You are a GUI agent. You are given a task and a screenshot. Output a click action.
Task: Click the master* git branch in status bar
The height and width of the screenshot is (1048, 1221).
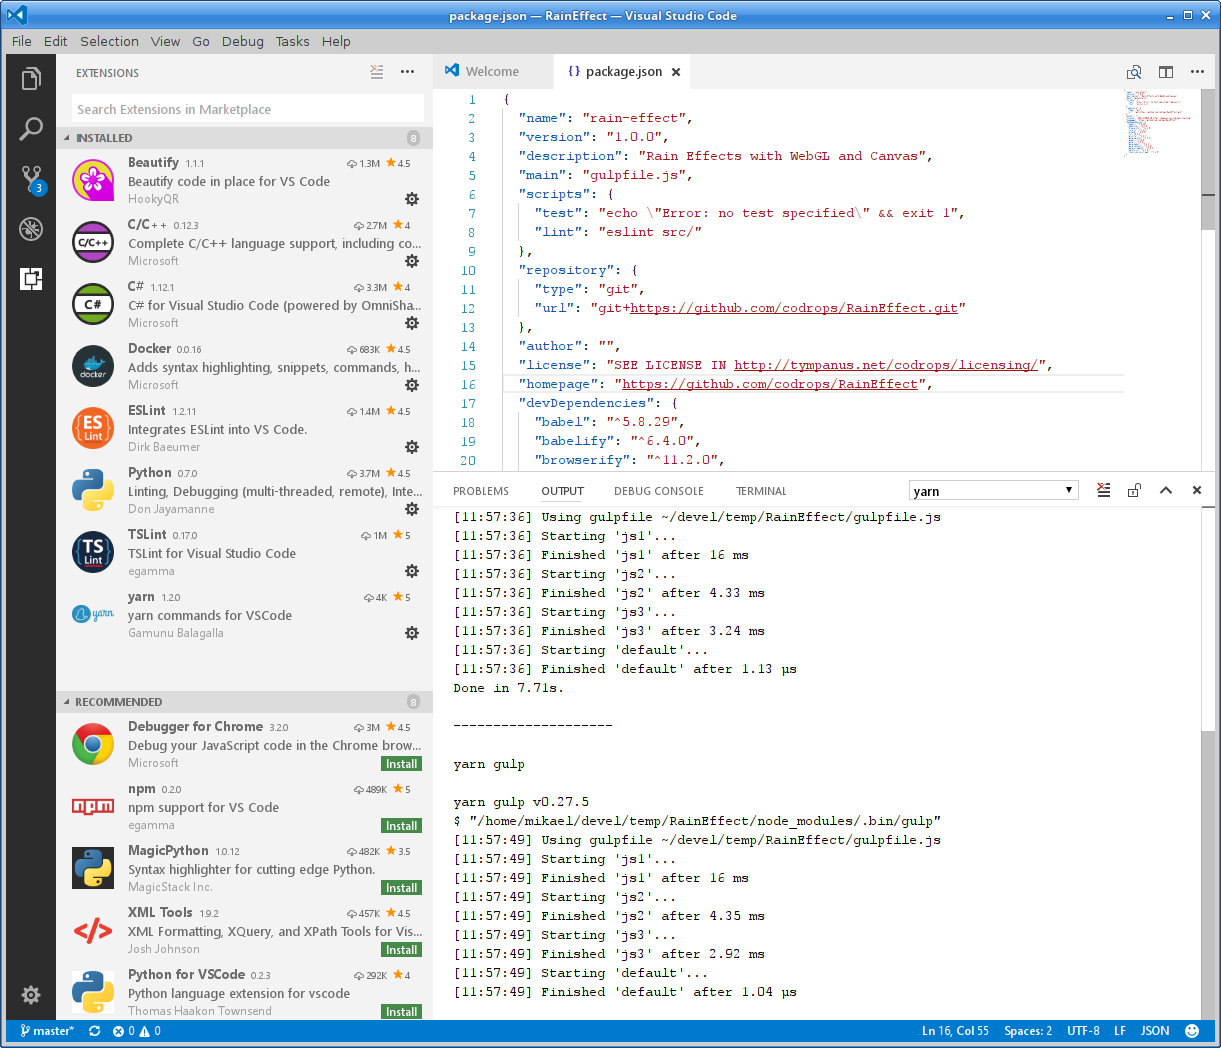point(46,1031)
